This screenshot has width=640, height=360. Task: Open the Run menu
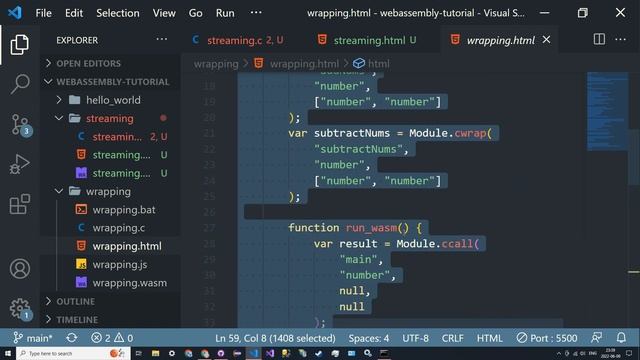click(225, 13)
